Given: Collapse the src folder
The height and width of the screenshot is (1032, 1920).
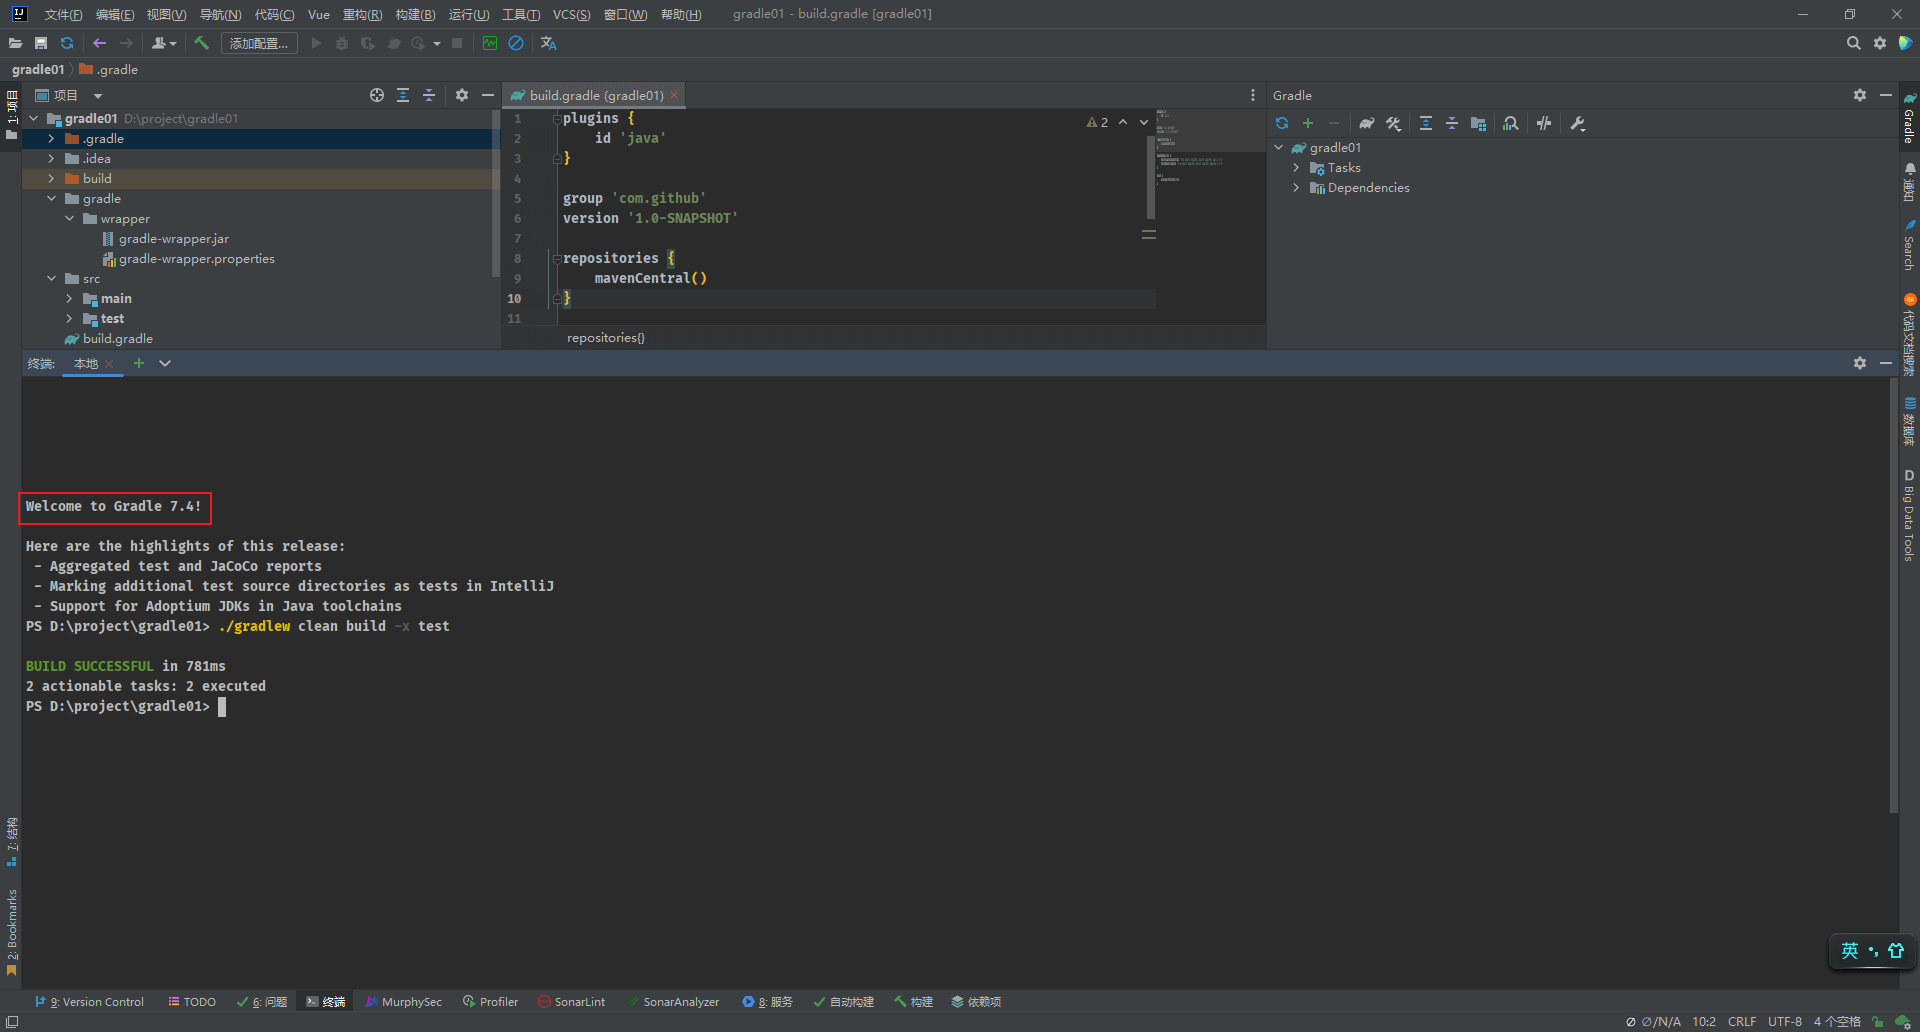Looking at the screenshot, I should 51,279.
